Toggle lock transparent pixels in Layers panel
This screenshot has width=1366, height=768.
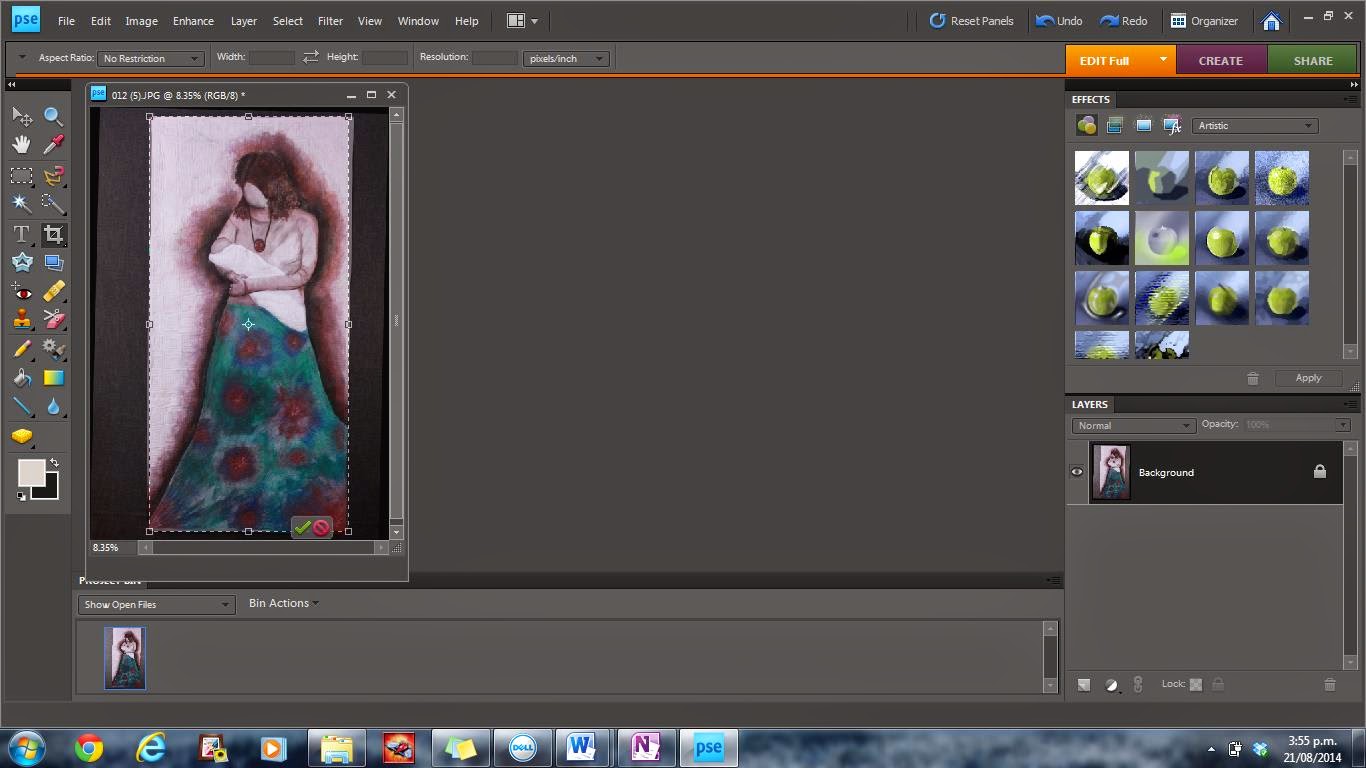pyautogui.click(x=1196, y=685)
